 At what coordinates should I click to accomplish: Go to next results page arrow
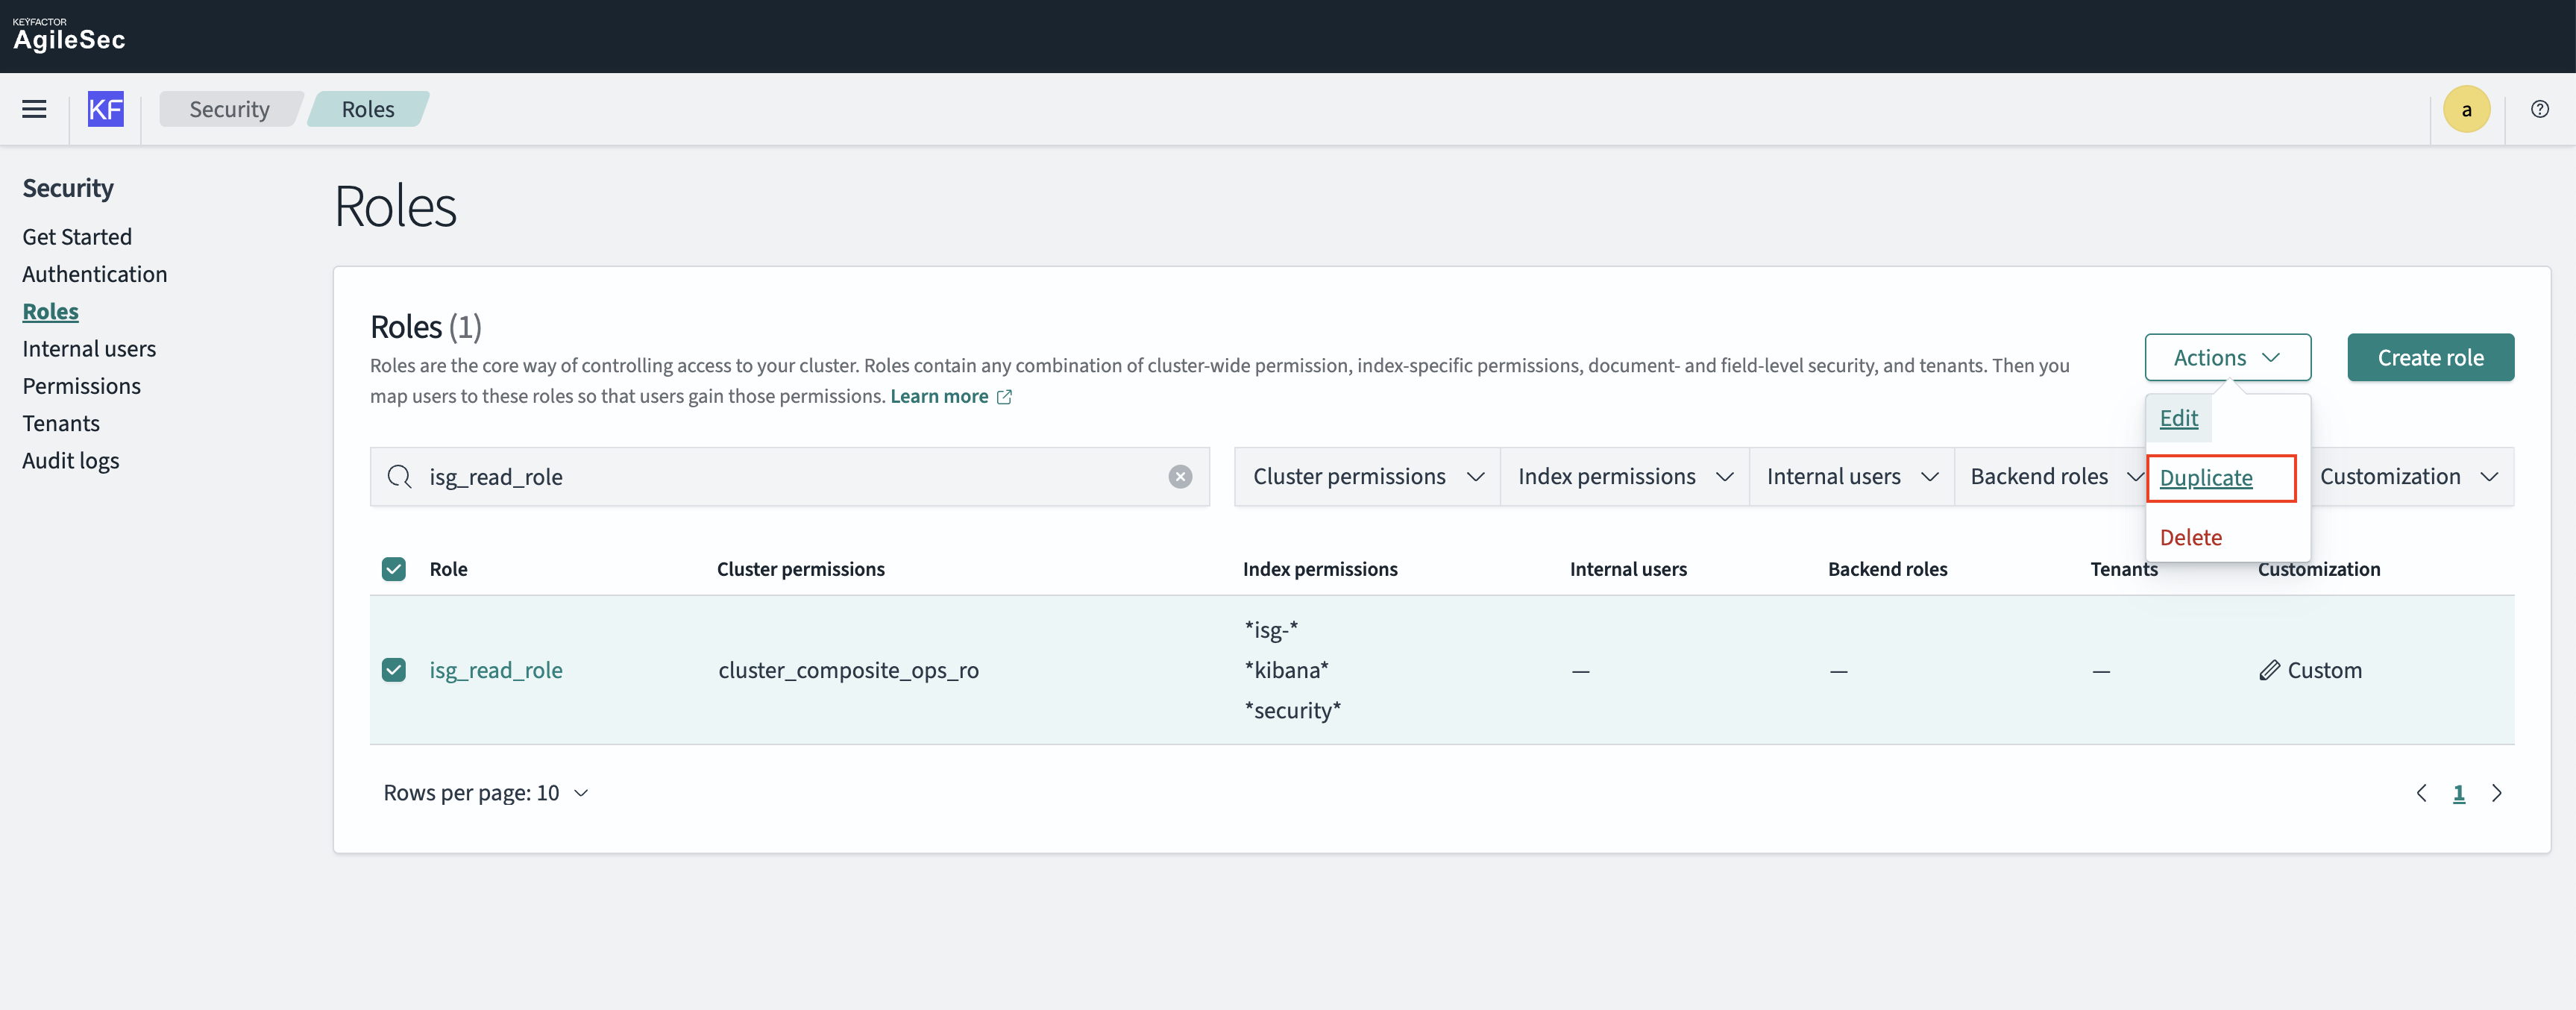[x=2497, y=793]
